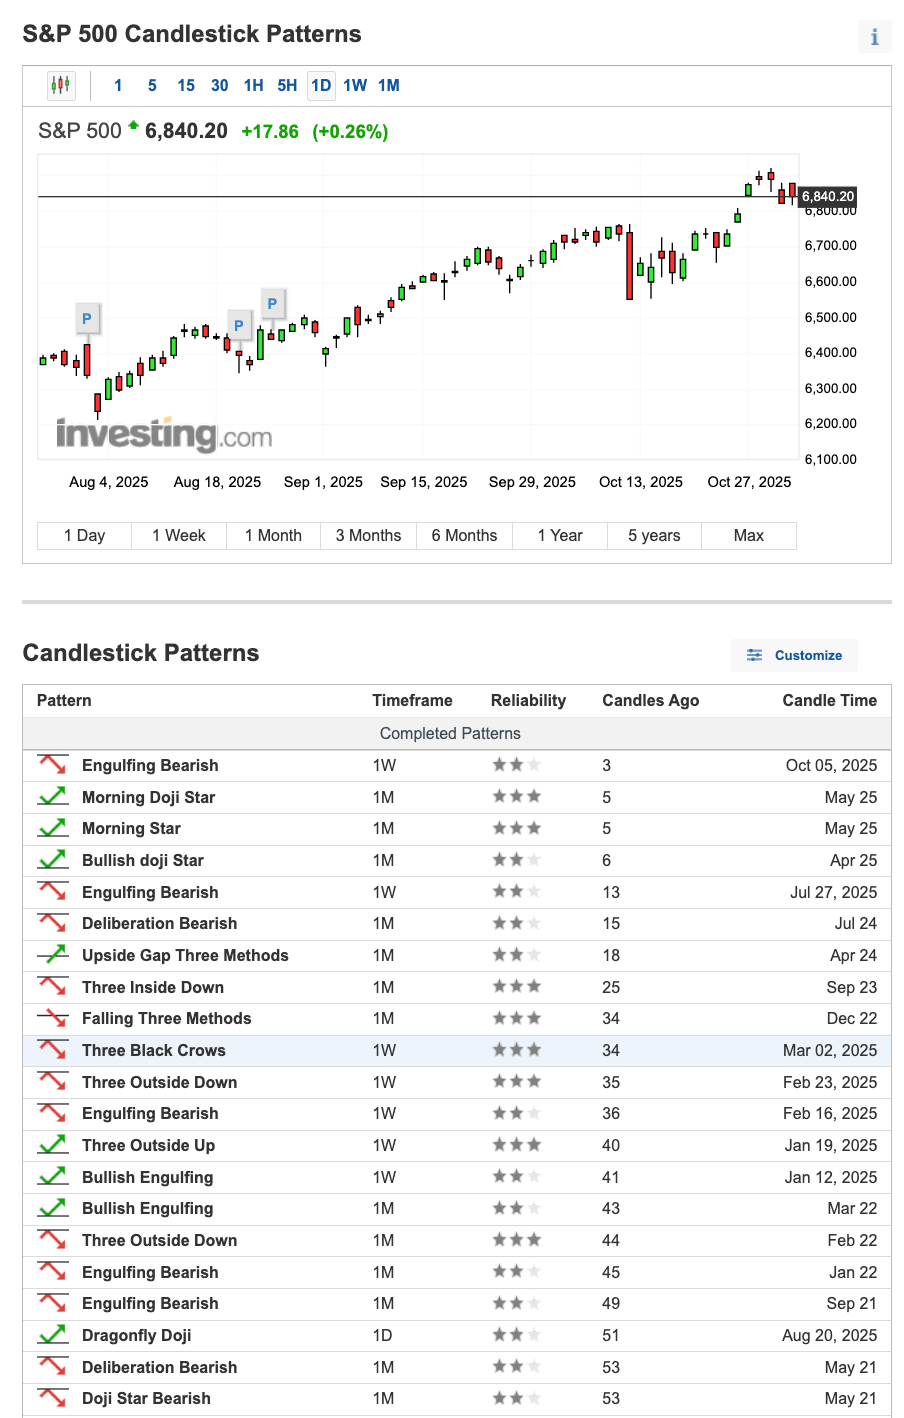Click the bearish icon beside Doji Star Bearish

point(53,1398)
